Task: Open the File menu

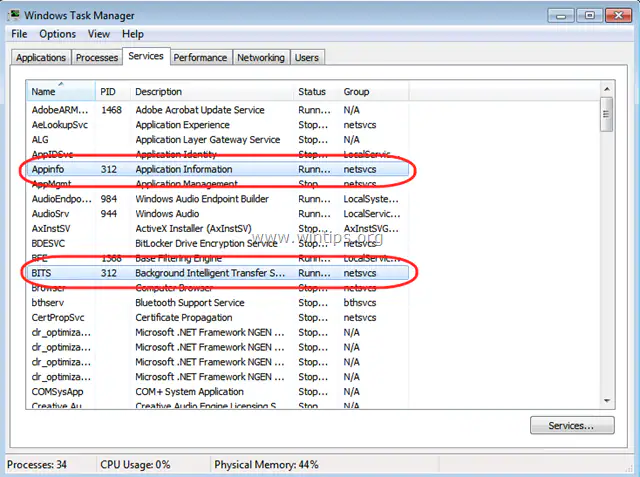Action: (19, 34)
